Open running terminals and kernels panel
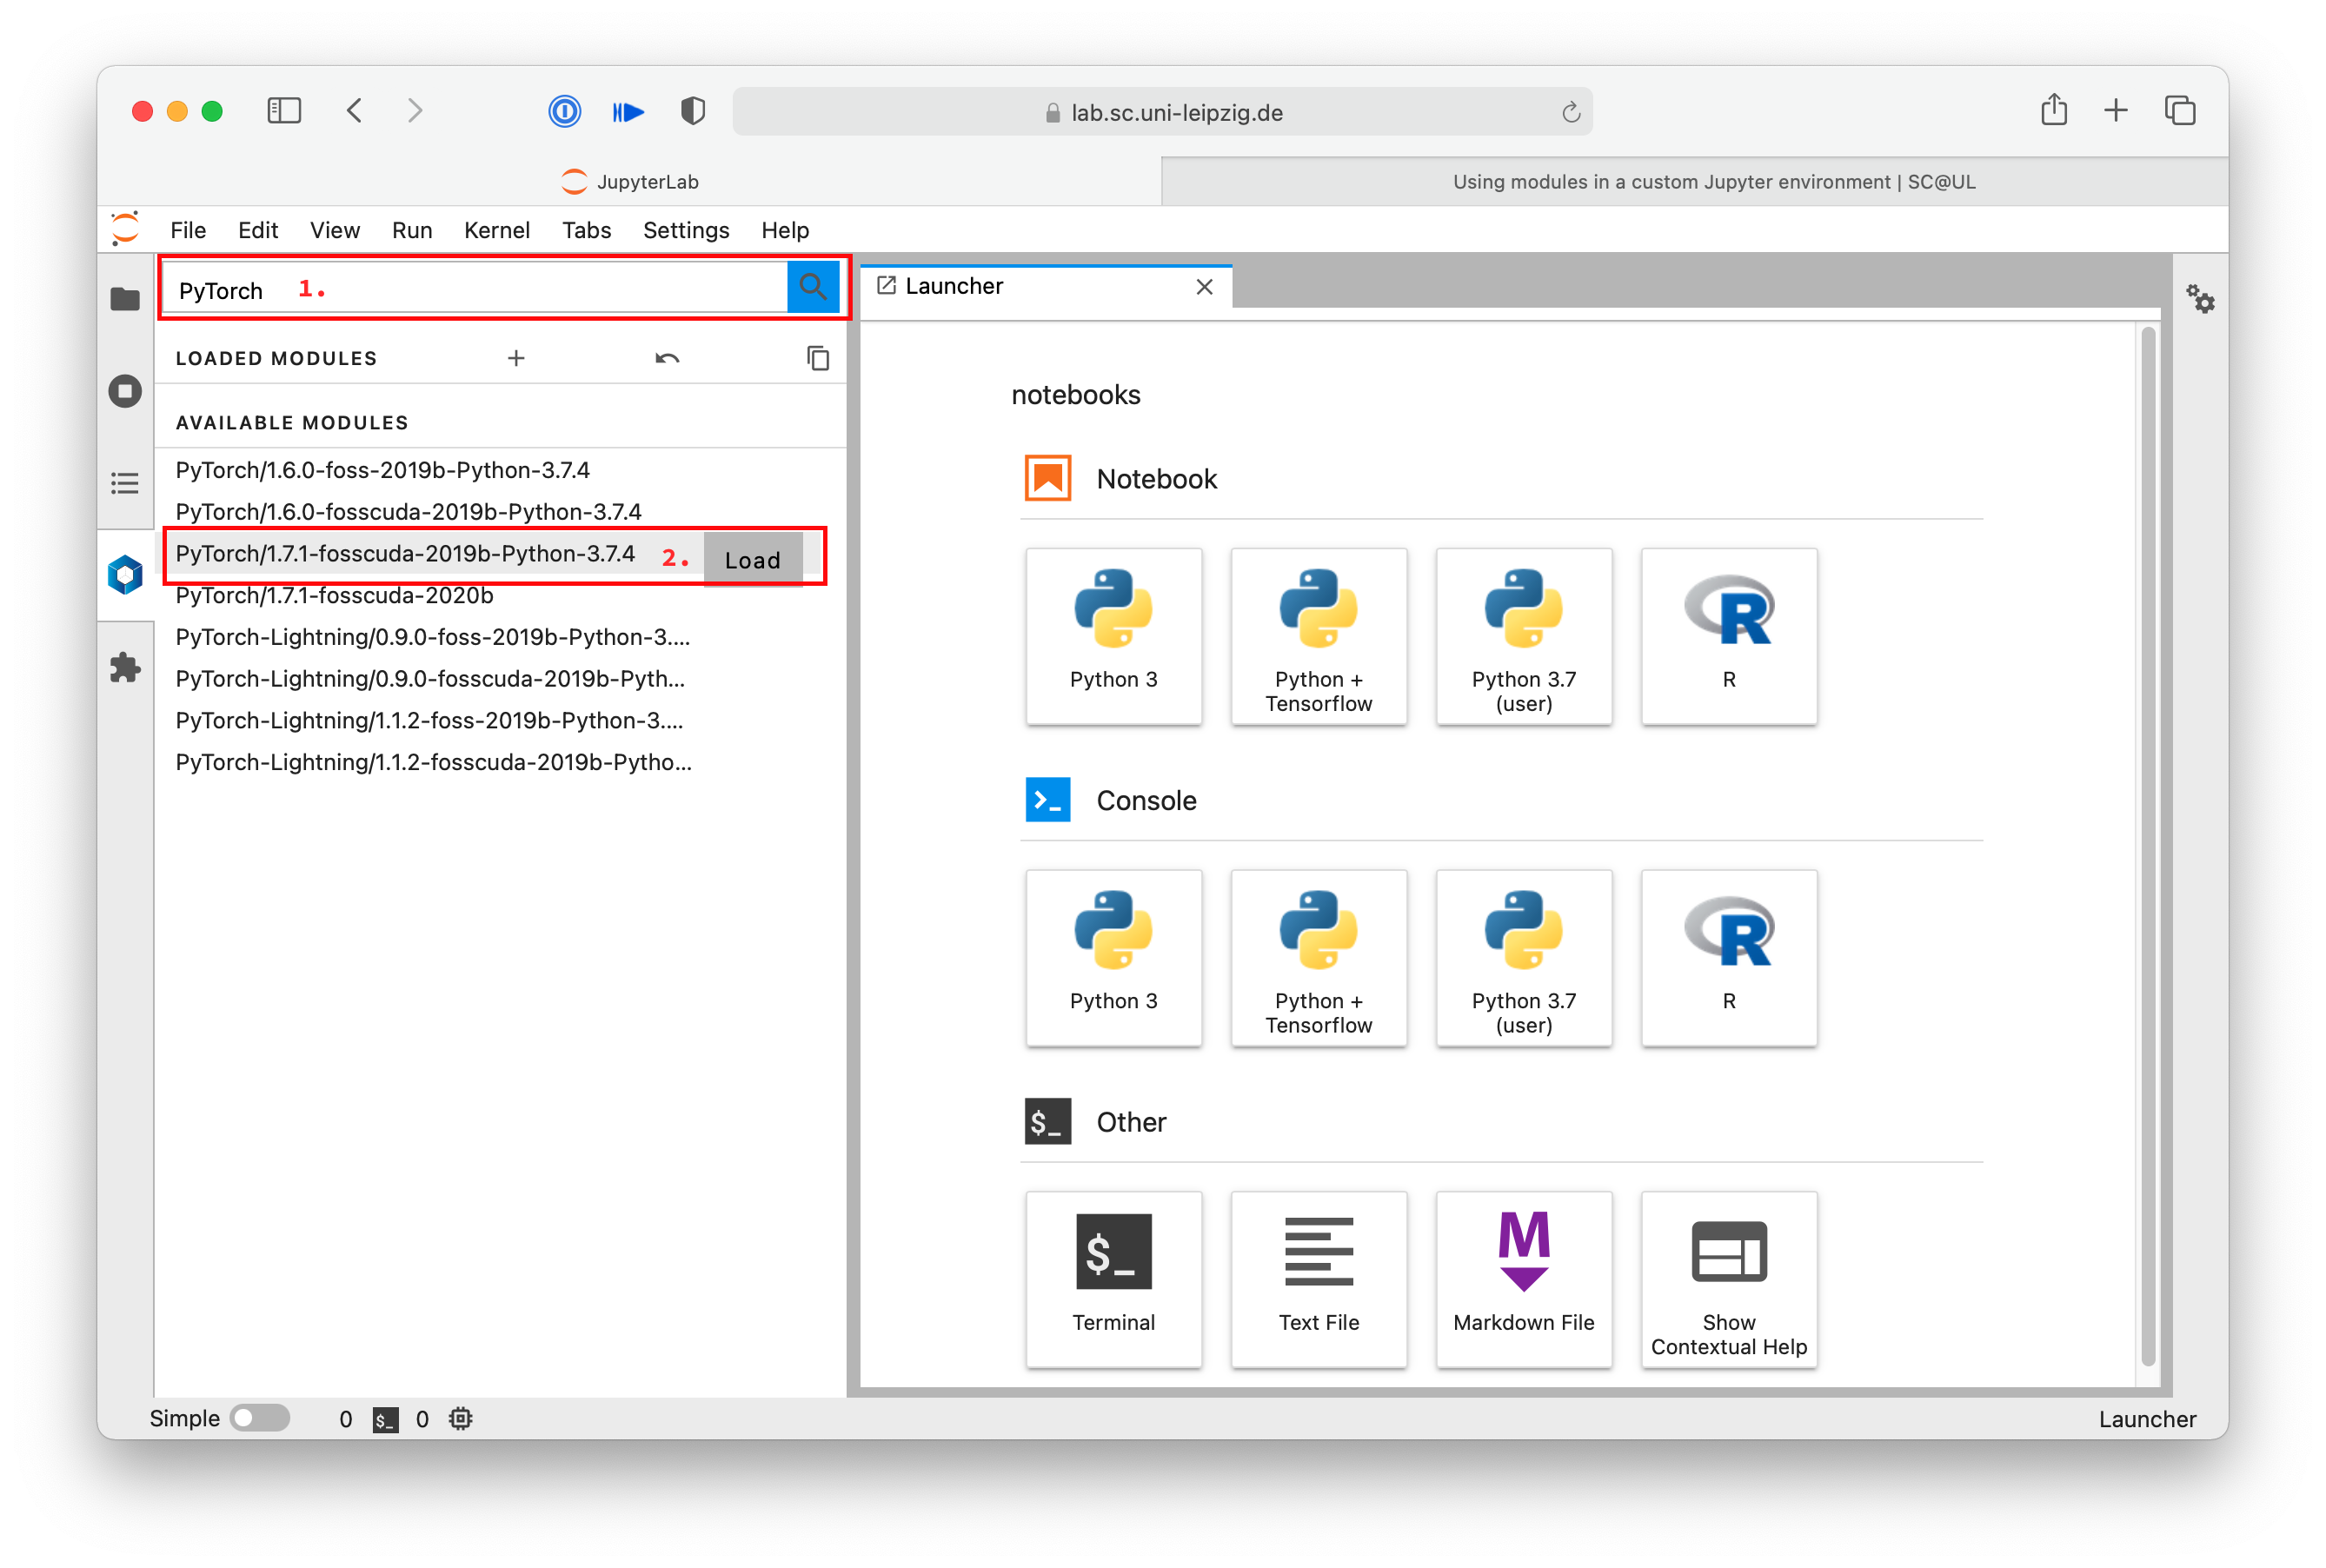Screen dimensions: 2326x1568 124,390
